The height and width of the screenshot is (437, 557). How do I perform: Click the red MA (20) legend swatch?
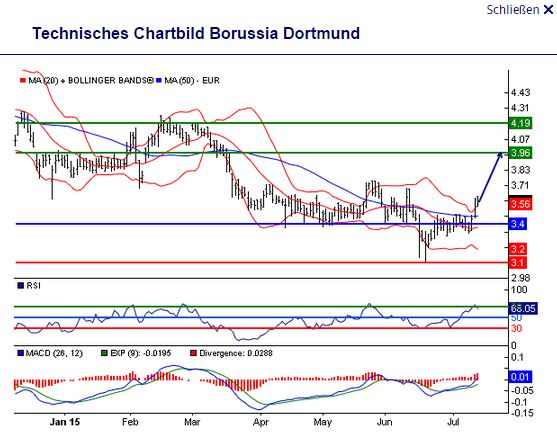(23, 81)
